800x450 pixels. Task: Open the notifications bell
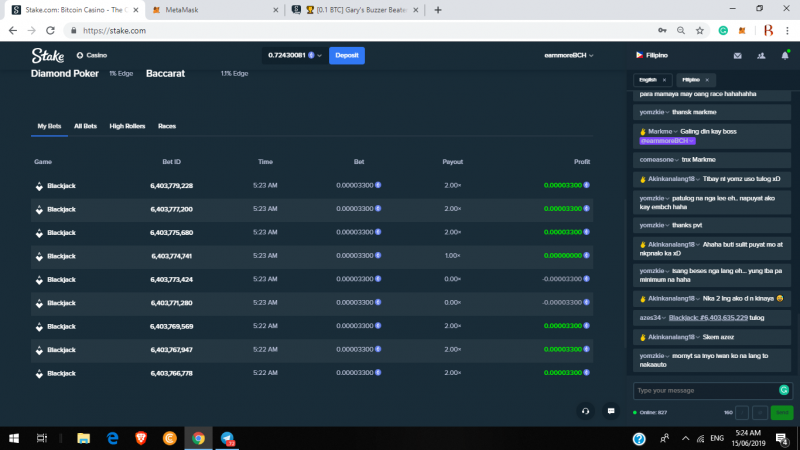click(x=785, y=55)
